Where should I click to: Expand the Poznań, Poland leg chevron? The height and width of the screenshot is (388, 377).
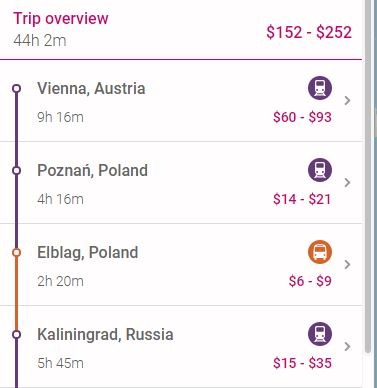pos(347,182)
